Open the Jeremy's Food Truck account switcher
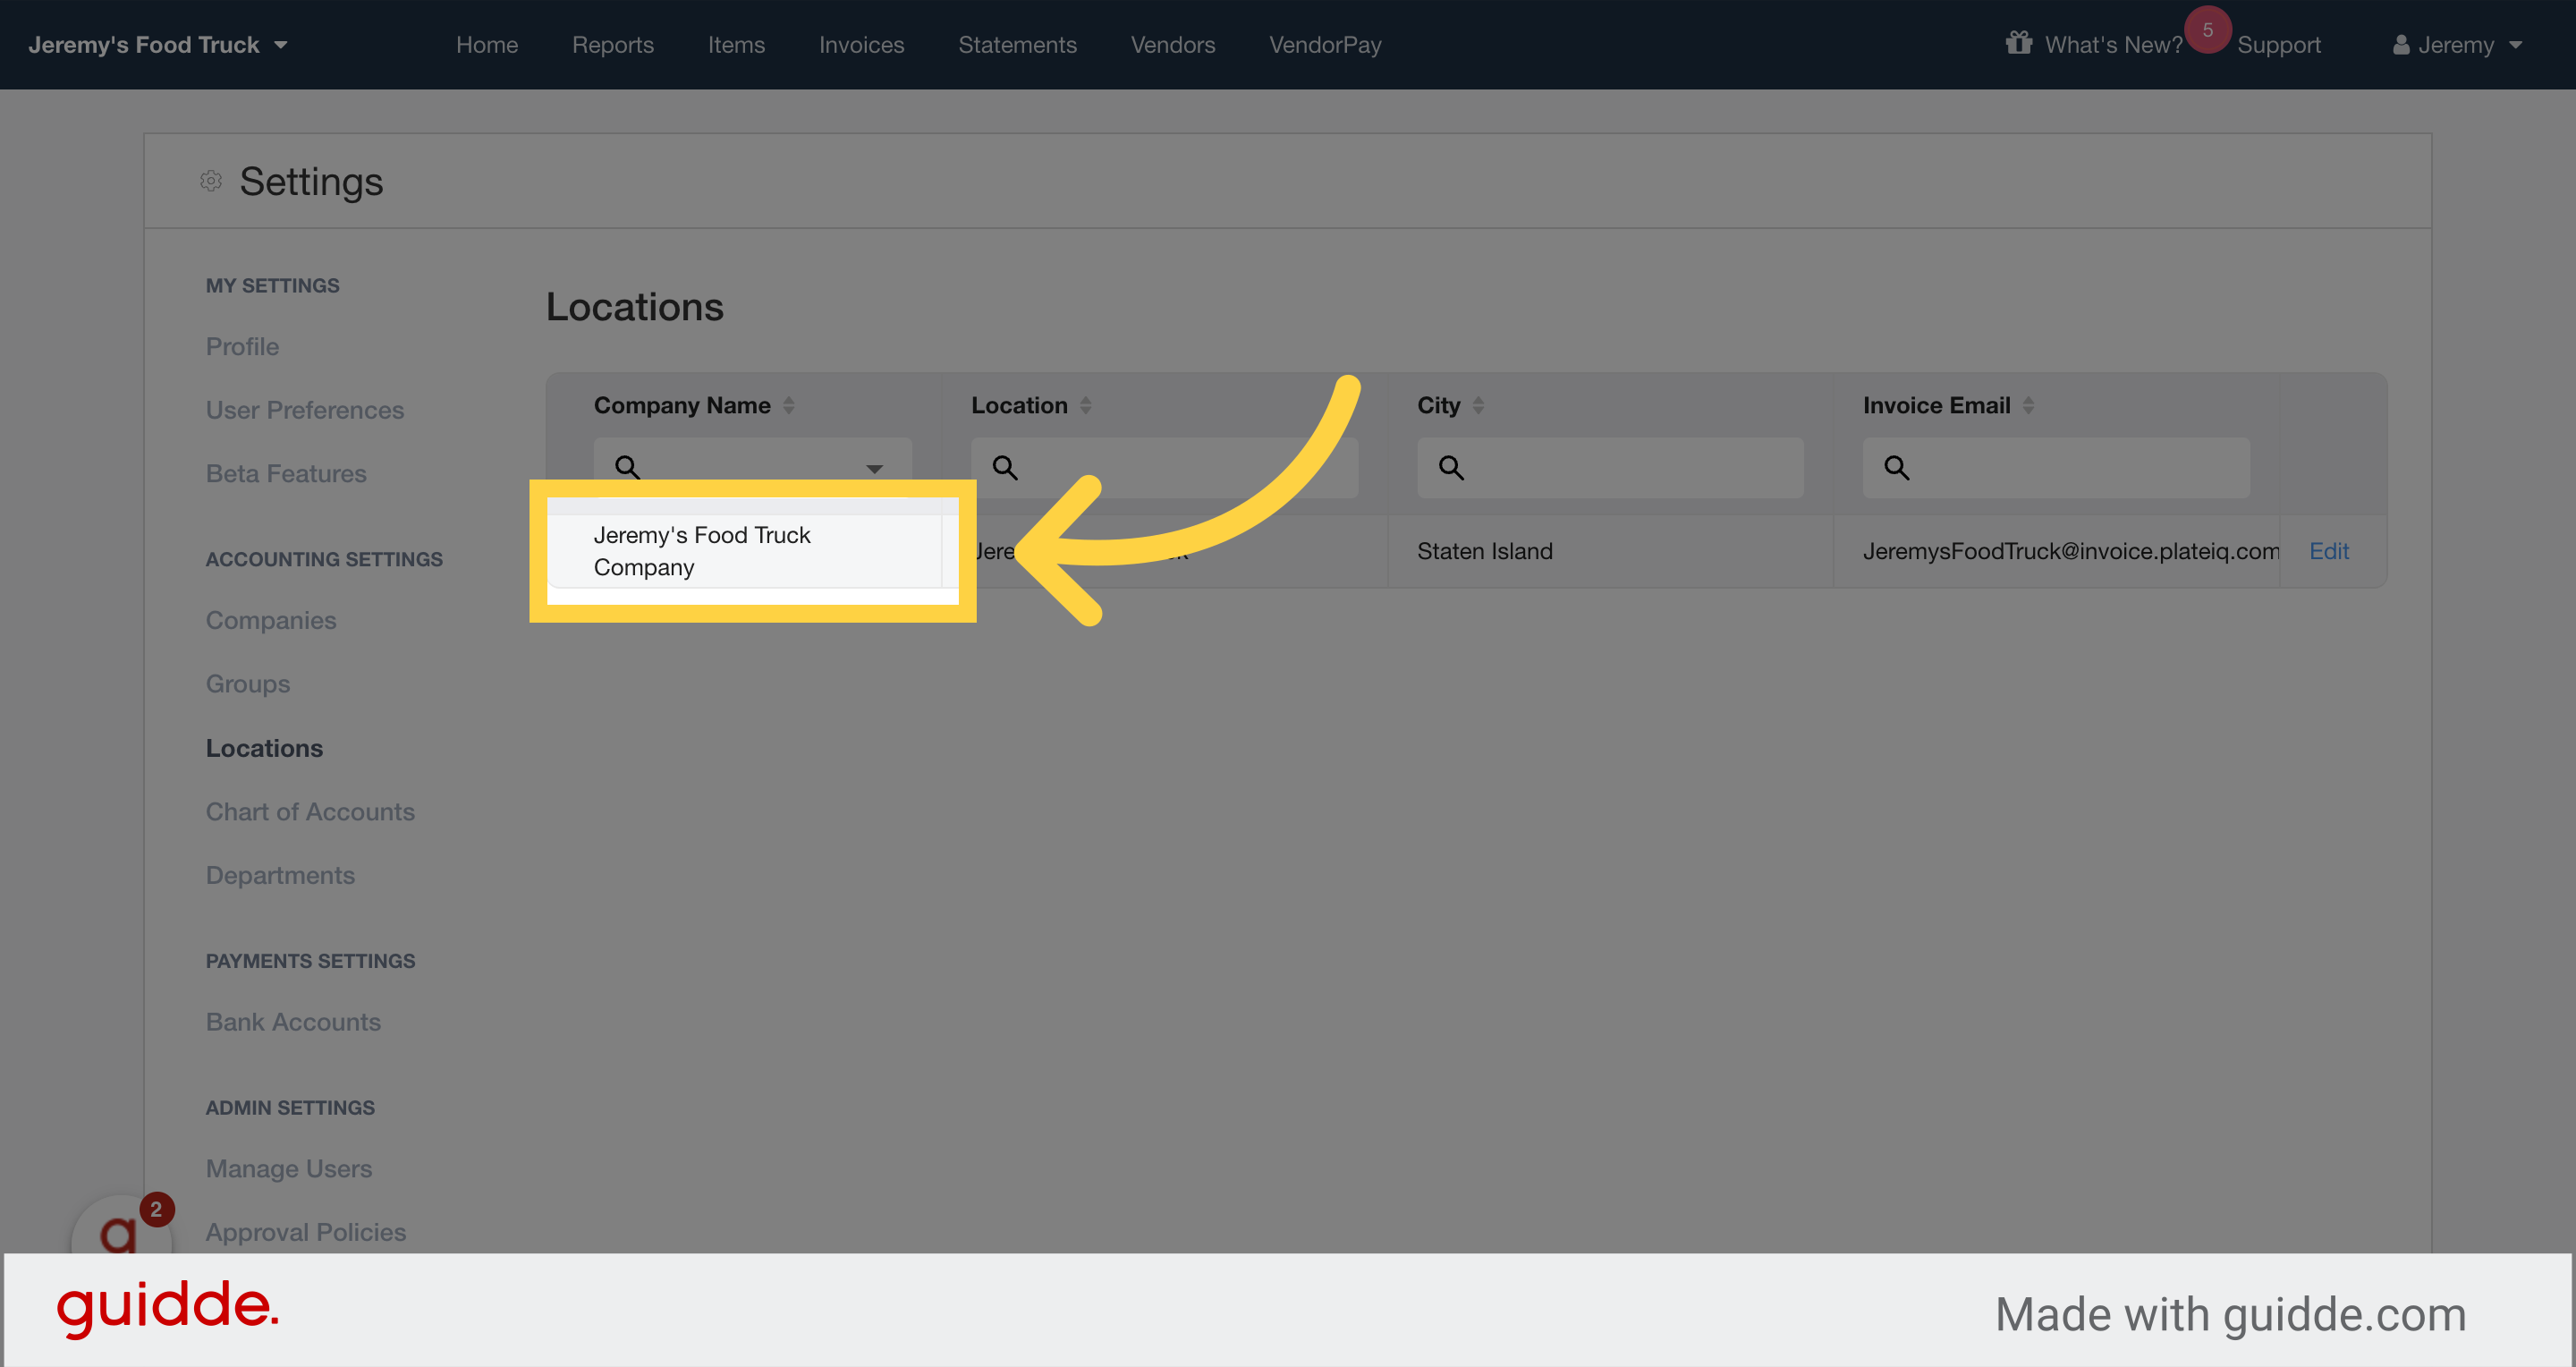Image resolution: width=2576 pixels, height=1367 pixels. click(157, 45)
